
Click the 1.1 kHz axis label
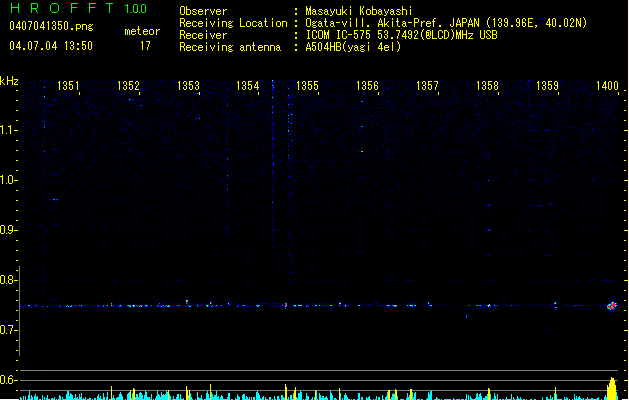click(x=8, y=130)
